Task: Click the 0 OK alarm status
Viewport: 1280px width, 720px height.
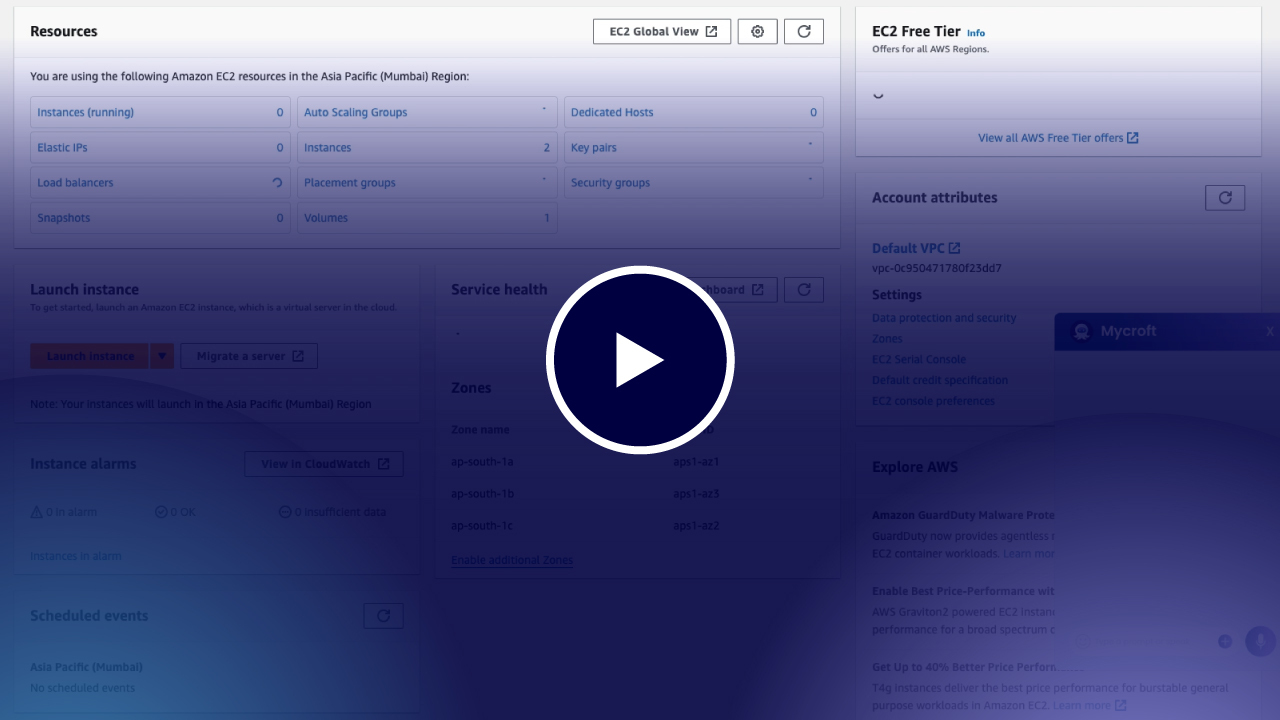Action: [176, 512]
